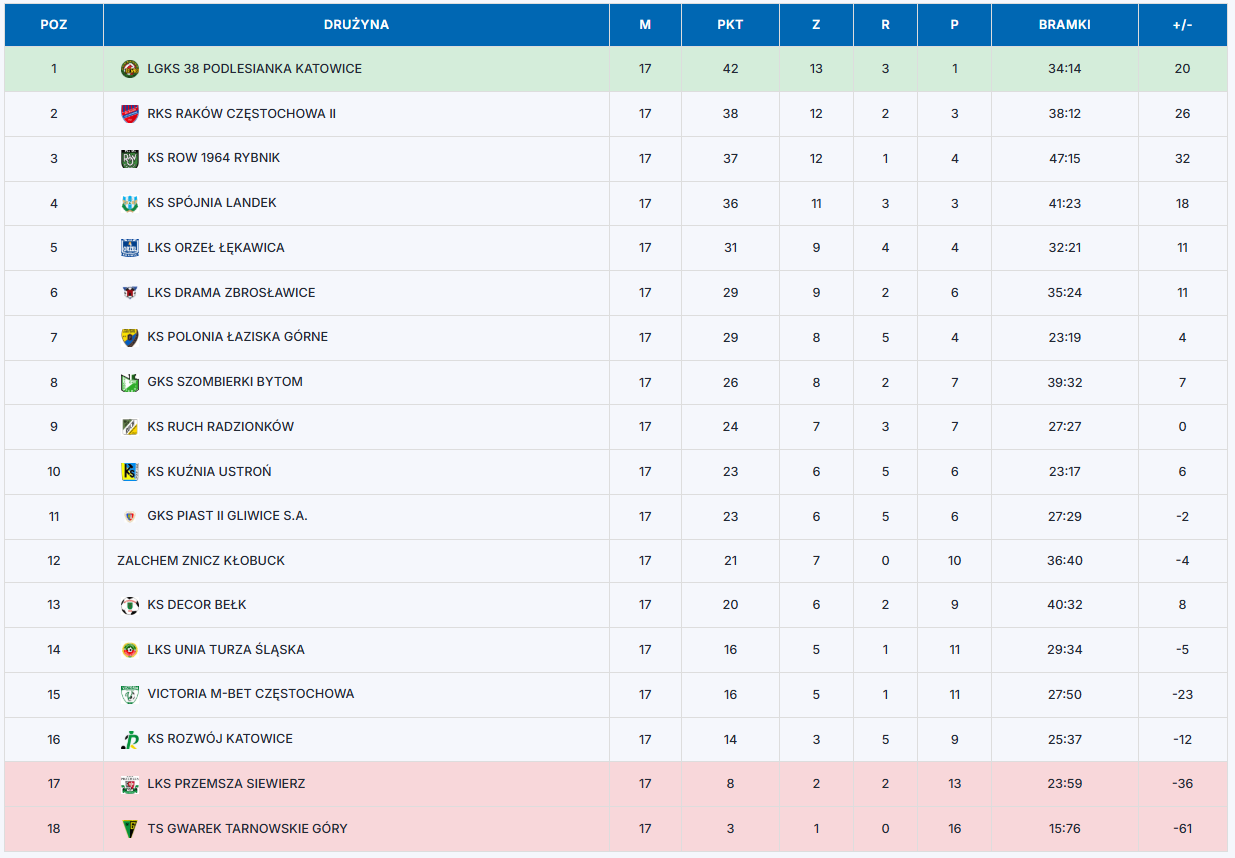Click the KS Decor Bełk football icon

click(x=129, y=605)
